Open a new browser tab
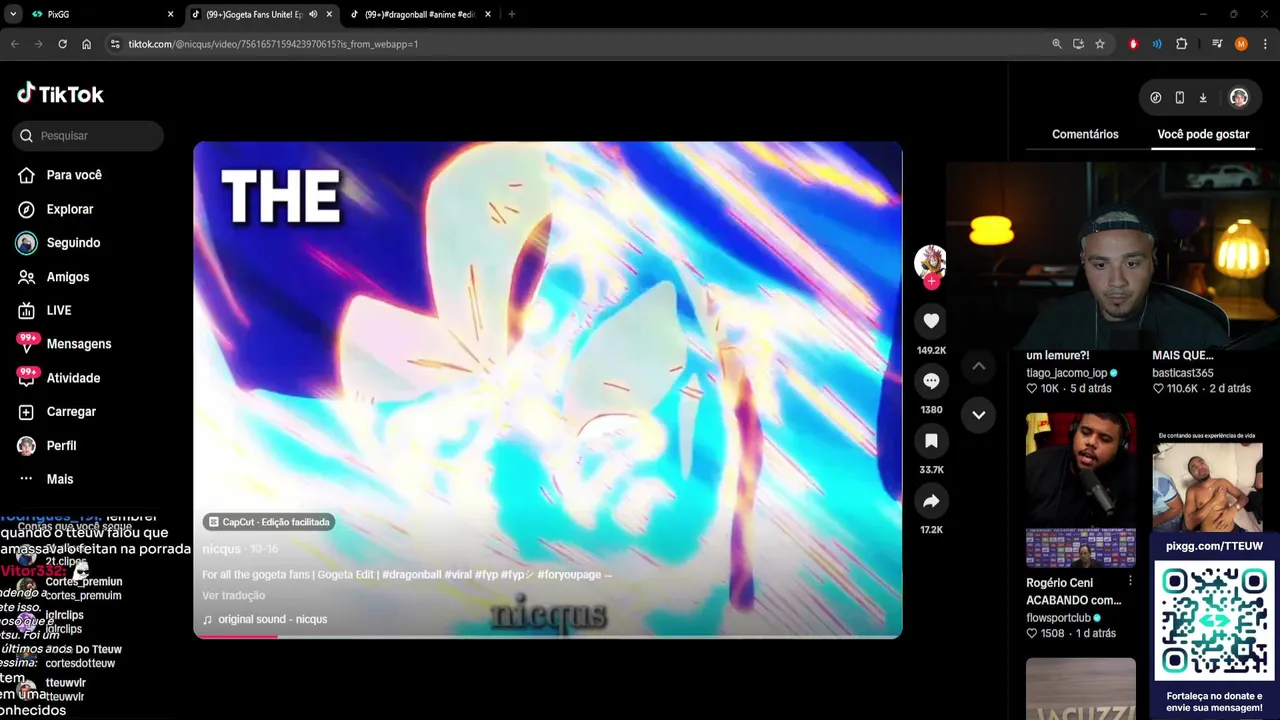This screenshot has width=1280, height=720. coord(512,15)
